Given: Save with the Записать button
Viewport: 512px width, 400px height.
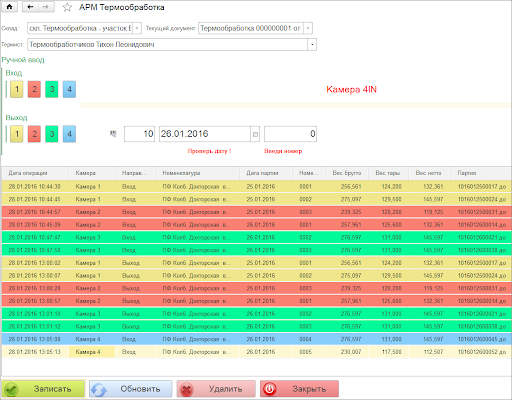Looking at the screenshot, I should (x=43, y=389).
